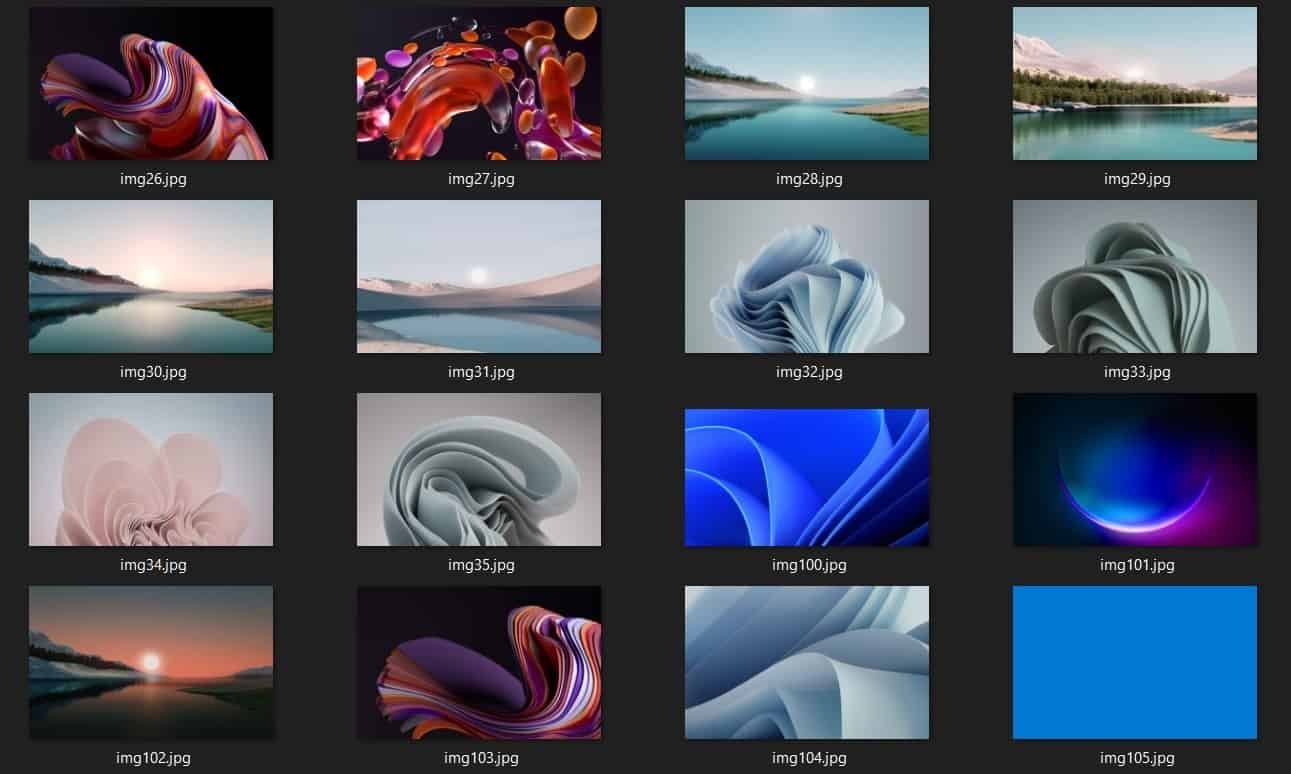Image resolution: width=1291 pixels, height=774 pixels.
Task: Click the file name img101.jpg
Action: tap(1137, 565)
